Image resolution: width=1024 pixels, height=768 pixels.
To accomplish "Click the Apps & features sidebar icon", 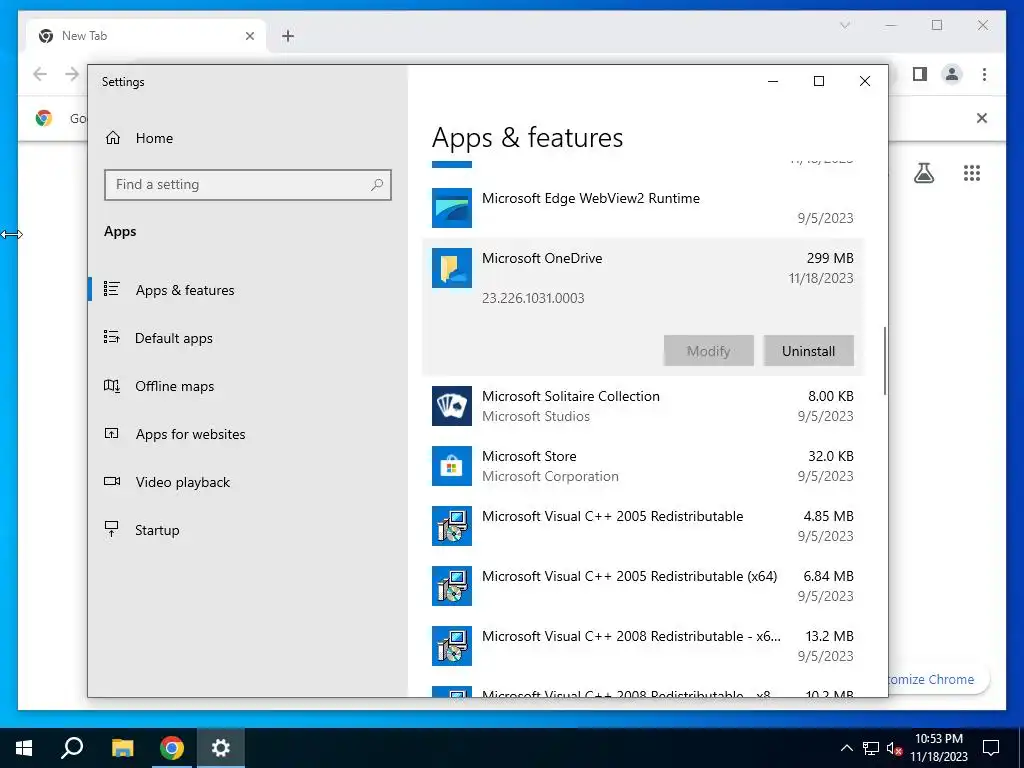I will pos(112,289).
